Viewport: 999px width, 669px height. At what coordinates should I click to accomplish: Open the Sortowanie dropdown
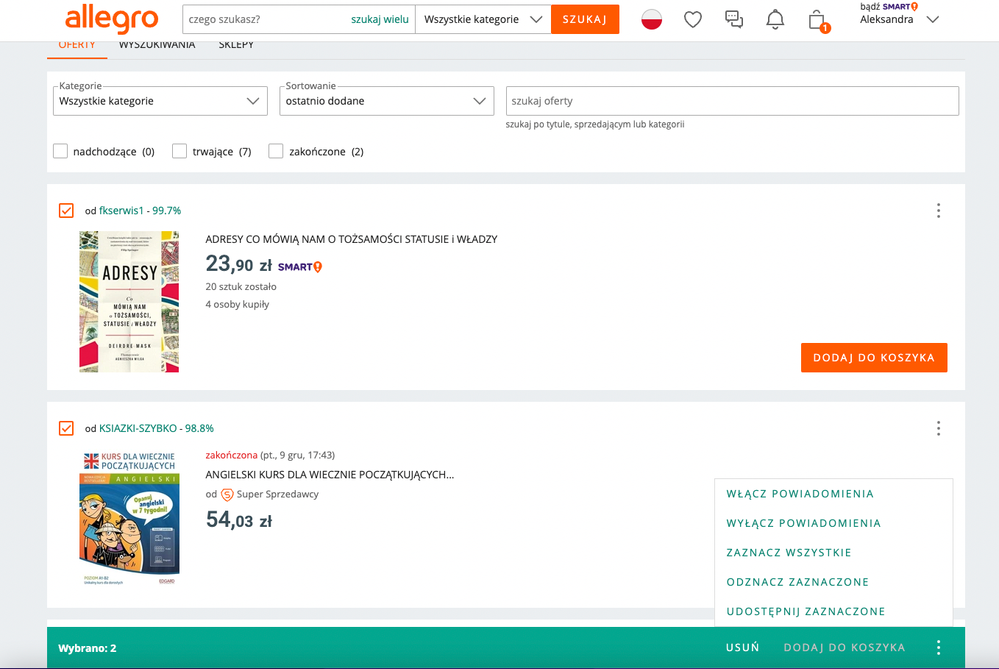pos(387,101)
